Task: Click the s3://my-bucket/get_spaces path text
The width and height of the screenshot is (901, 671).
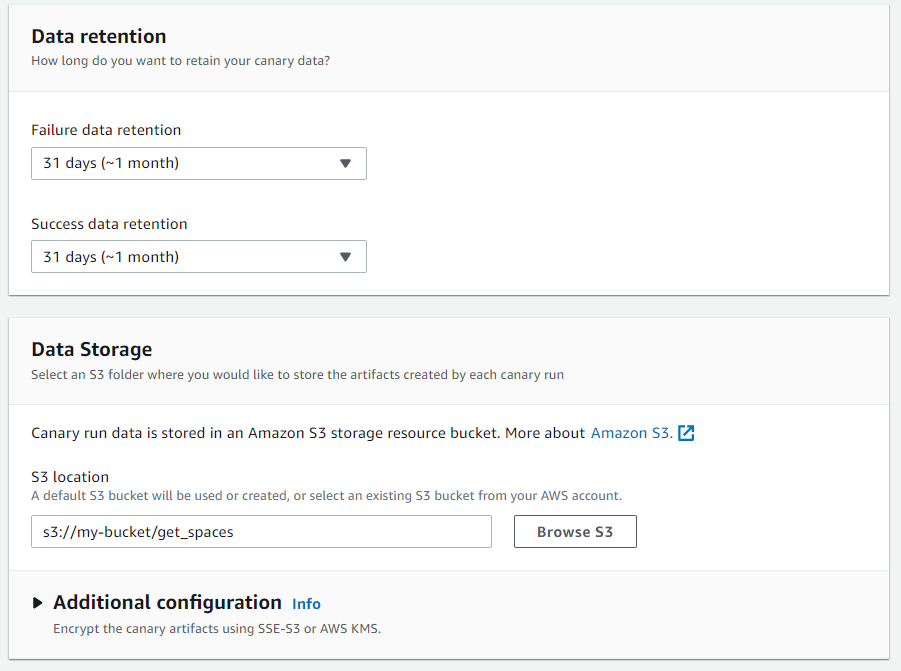Action: point(138,533)
